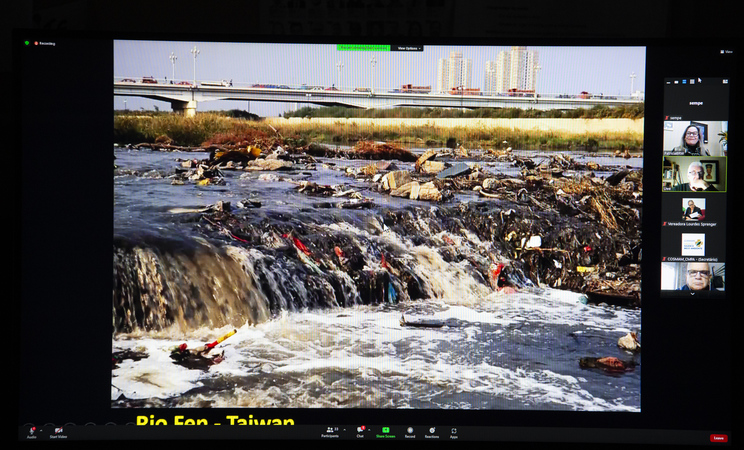Open audio options arrow next to Audio
Viewport: 744px width, 450px height.
(x=41, y=431)
